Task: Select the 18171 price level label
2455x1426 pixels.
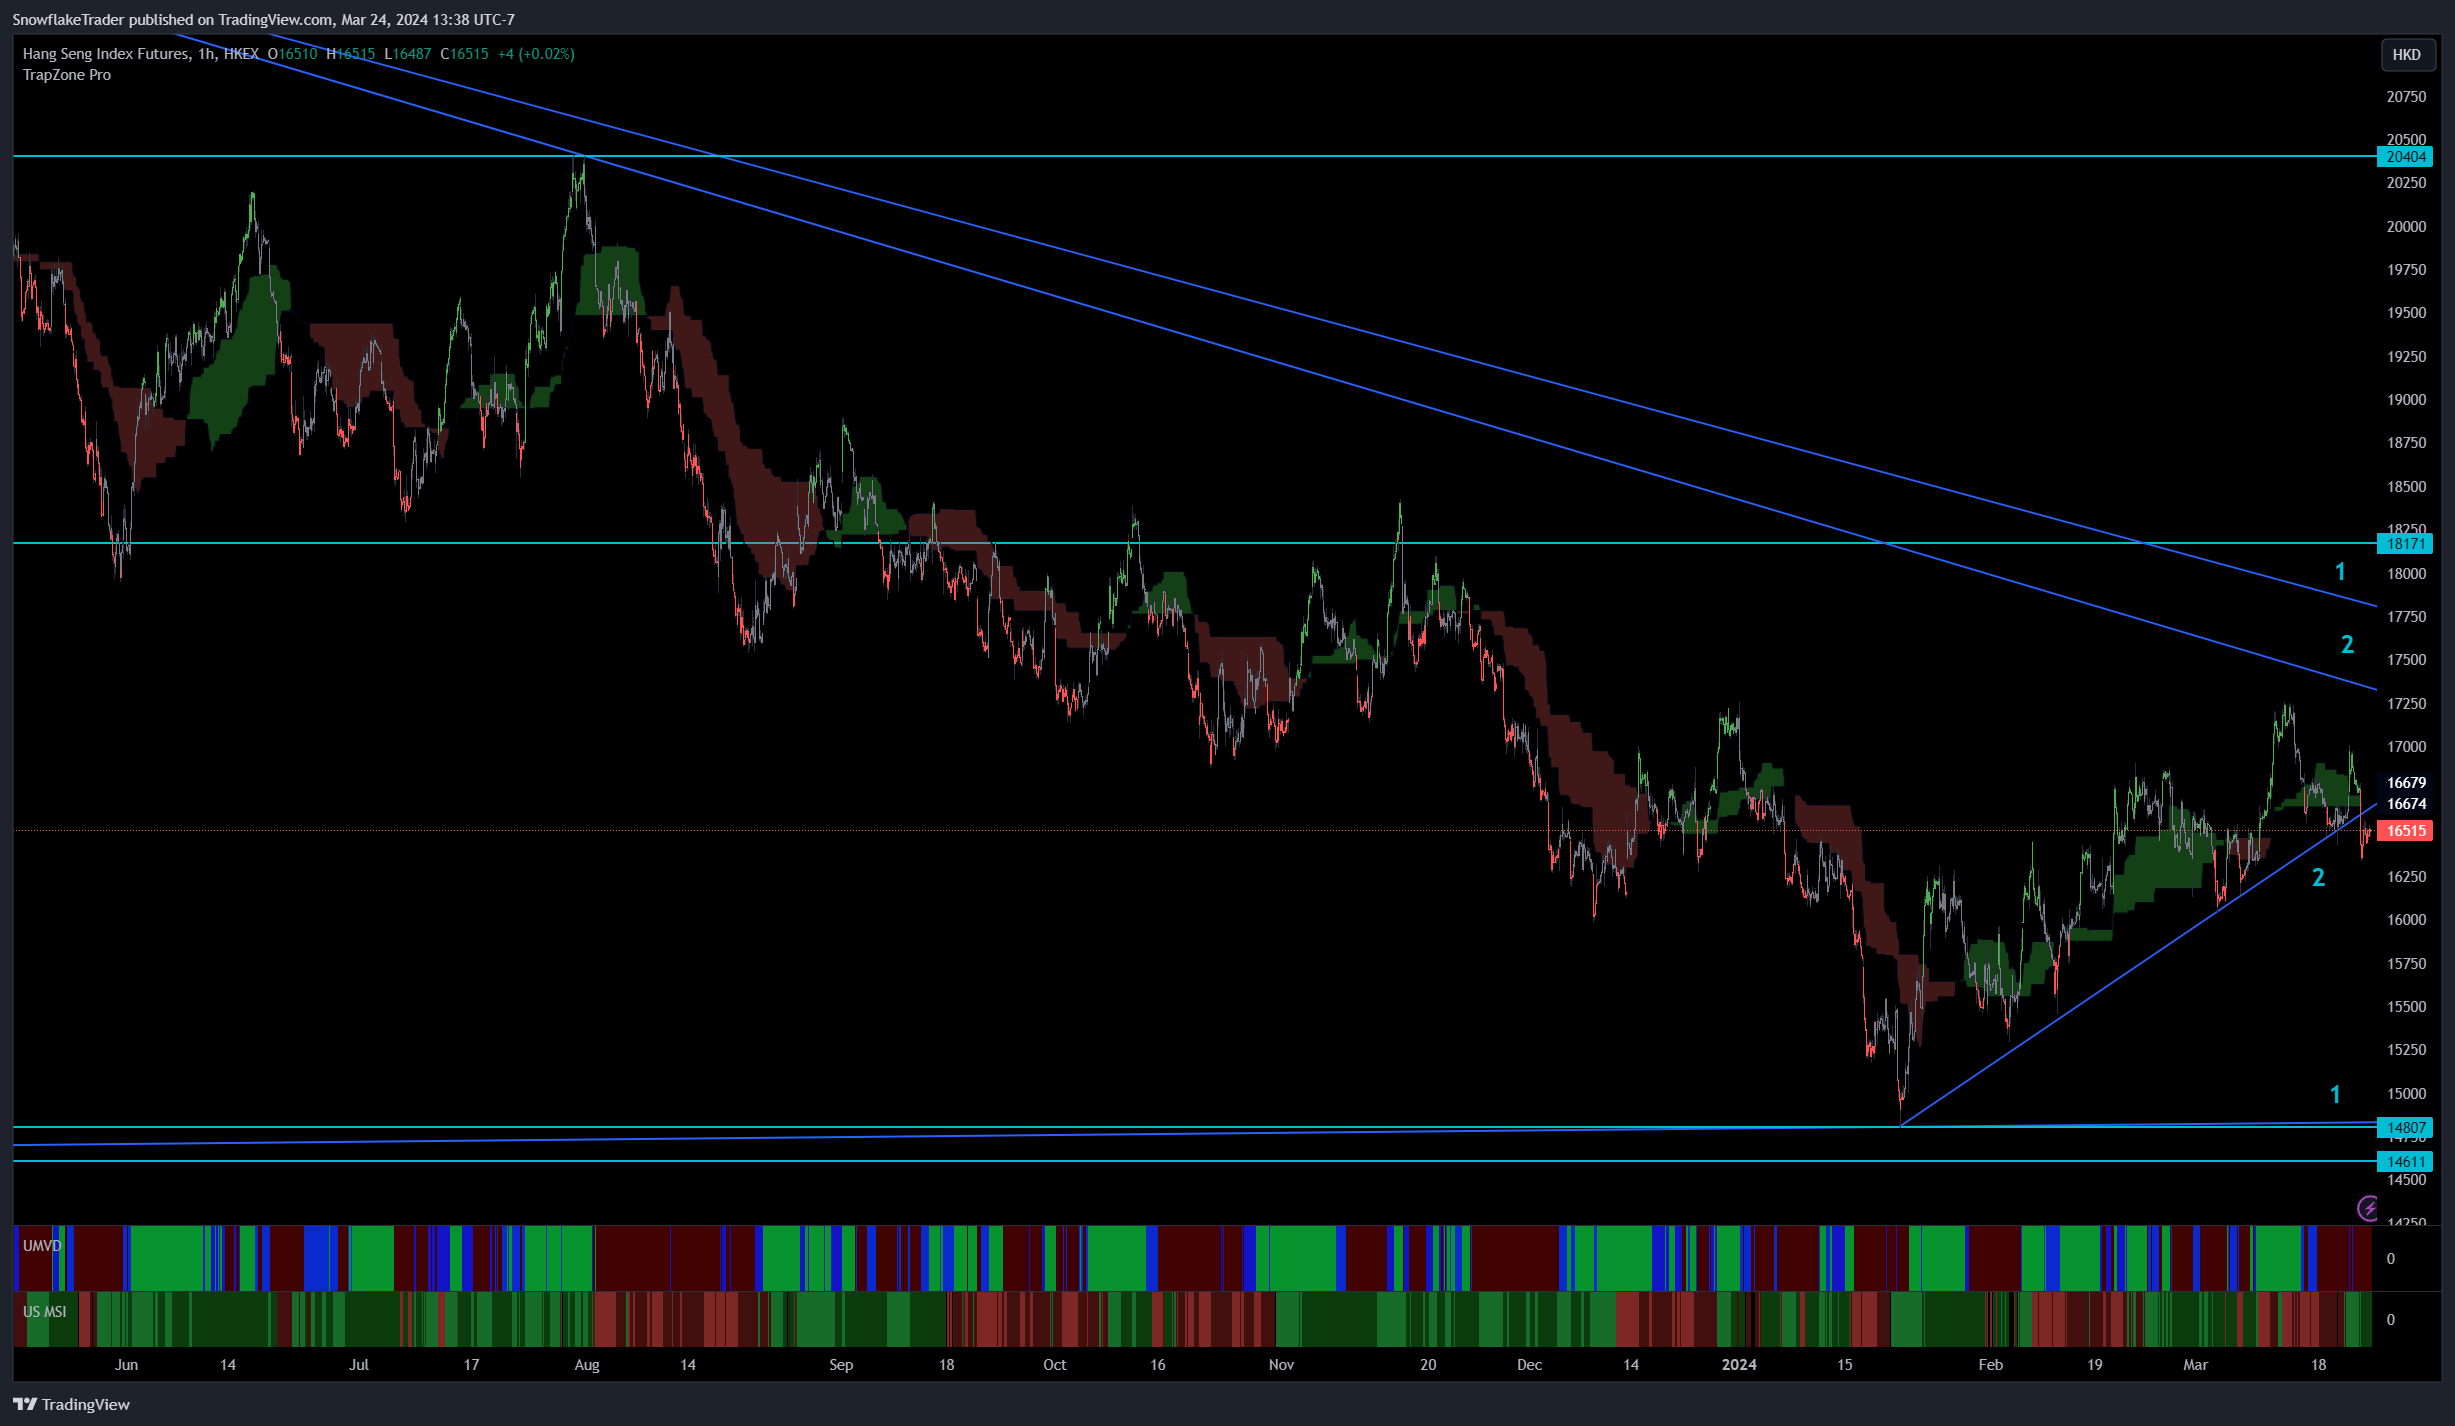Action: (x=2405, y=544)
